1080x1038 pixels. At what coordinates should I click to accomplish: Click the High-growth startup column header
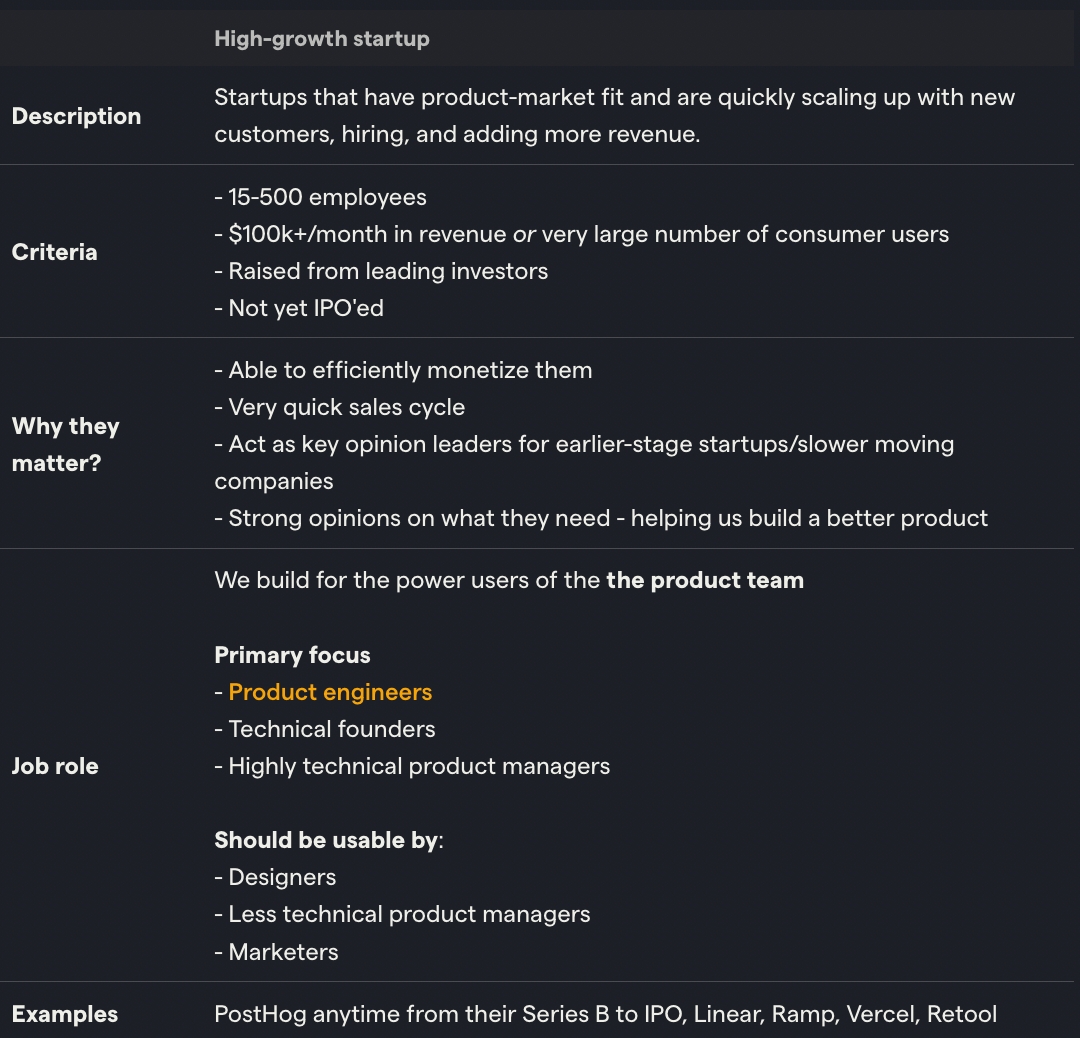pyautogui.click(x=321, y=39)
